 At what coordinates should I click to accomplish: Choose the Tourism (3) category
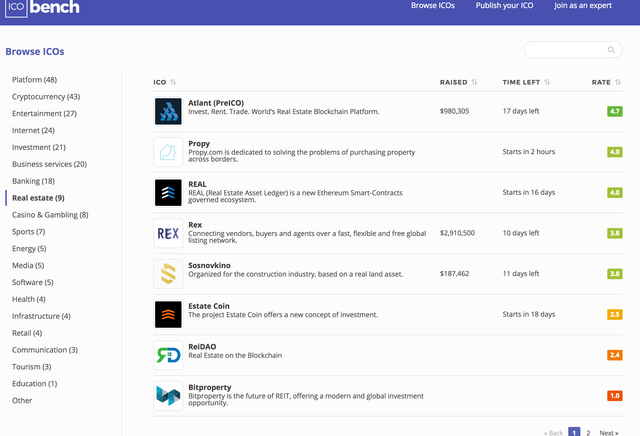(31, 367)
